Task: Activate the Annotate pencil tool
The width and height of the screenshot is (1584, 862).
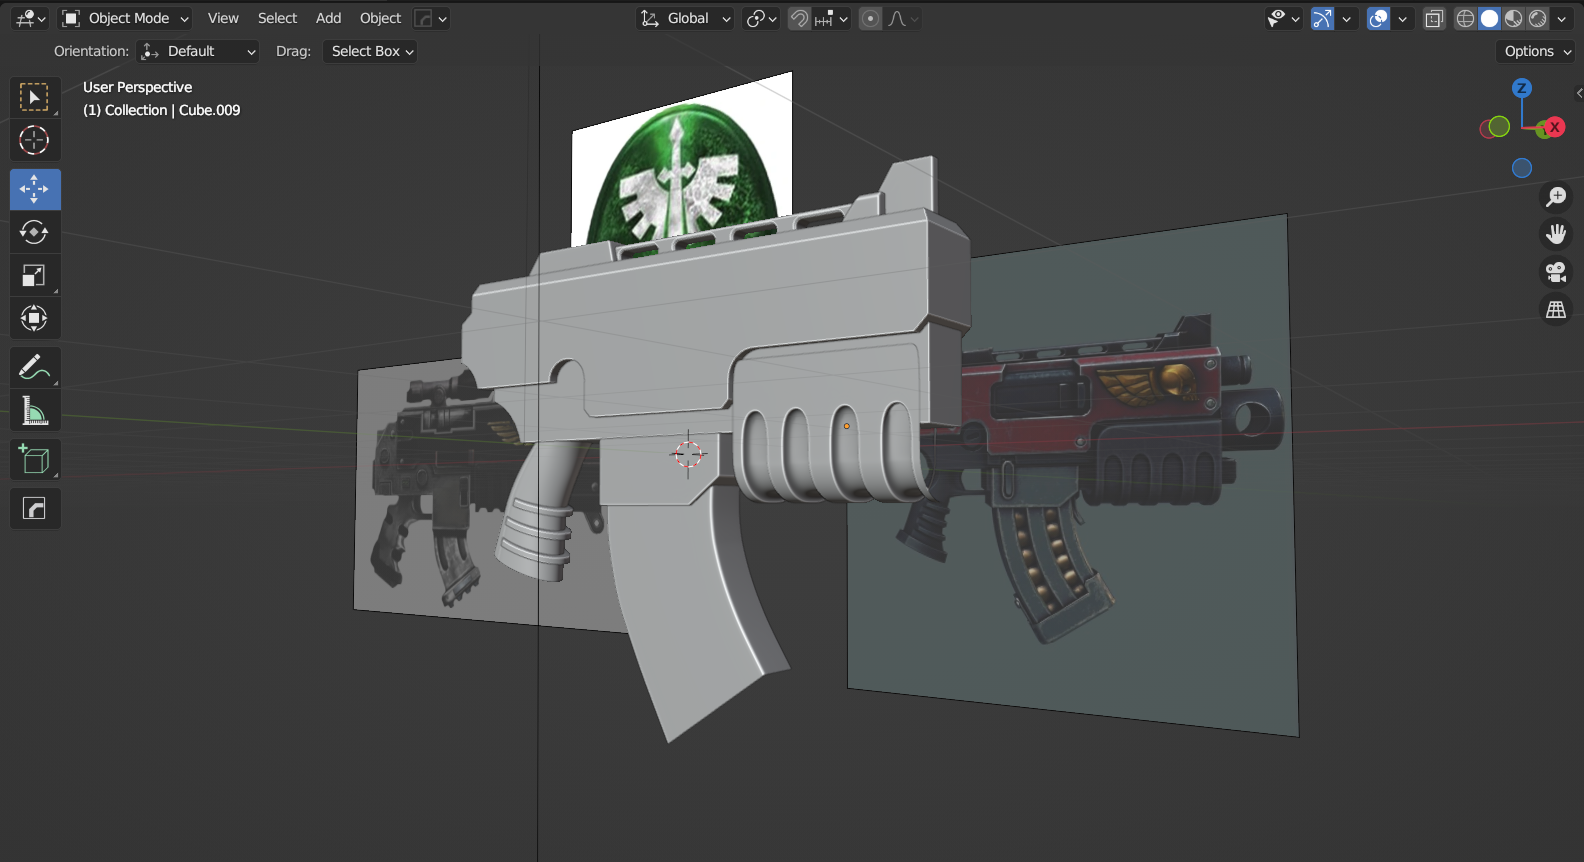Action: [x=34, y=367]
